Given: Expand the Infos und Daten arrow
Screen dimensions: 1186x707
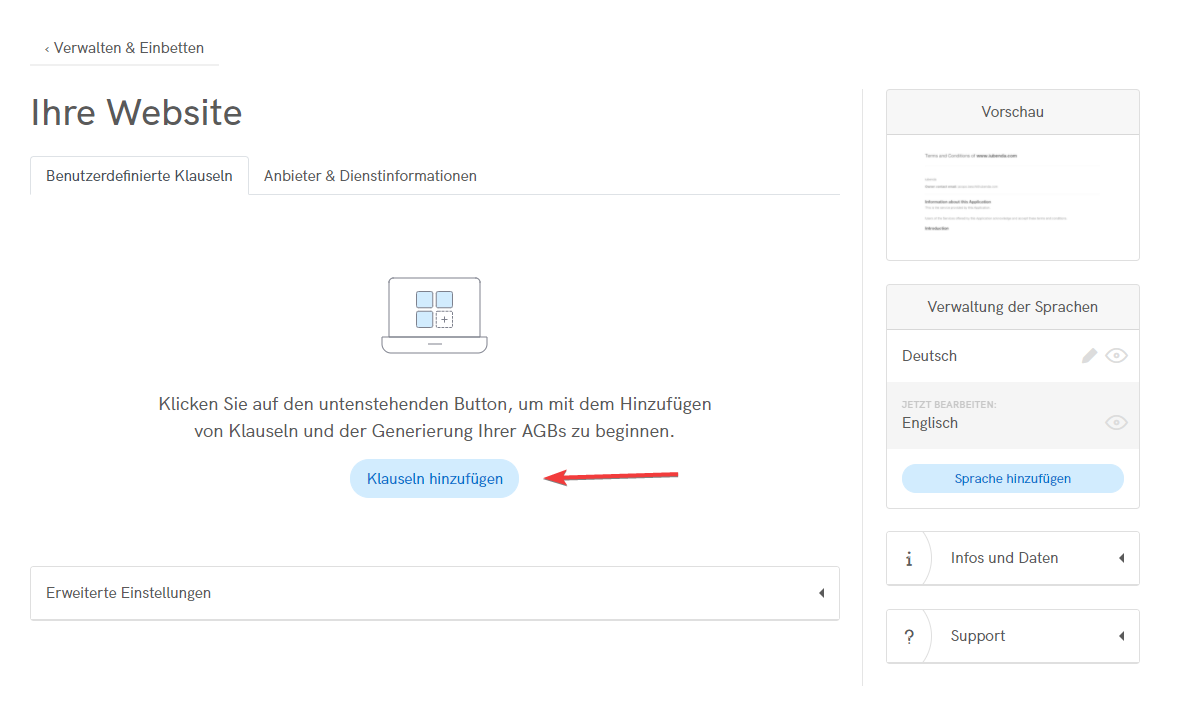Looking at the screenshot, I should coord(1121,558).
